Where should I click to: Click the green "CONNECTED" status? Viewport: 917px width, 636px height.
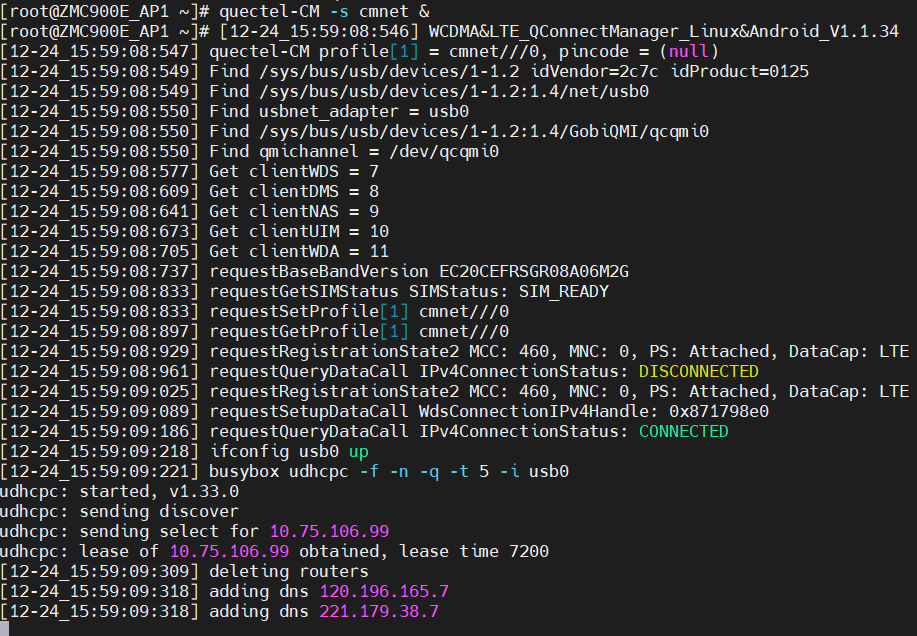pos(684,431)
